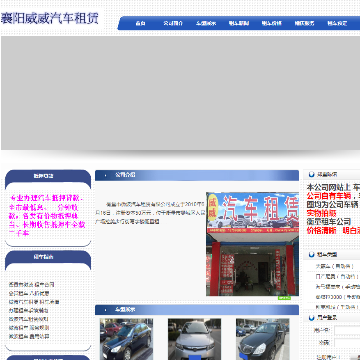
Task: Open the 威威汽车租赁 storefront photo
Action: [252, 244]
